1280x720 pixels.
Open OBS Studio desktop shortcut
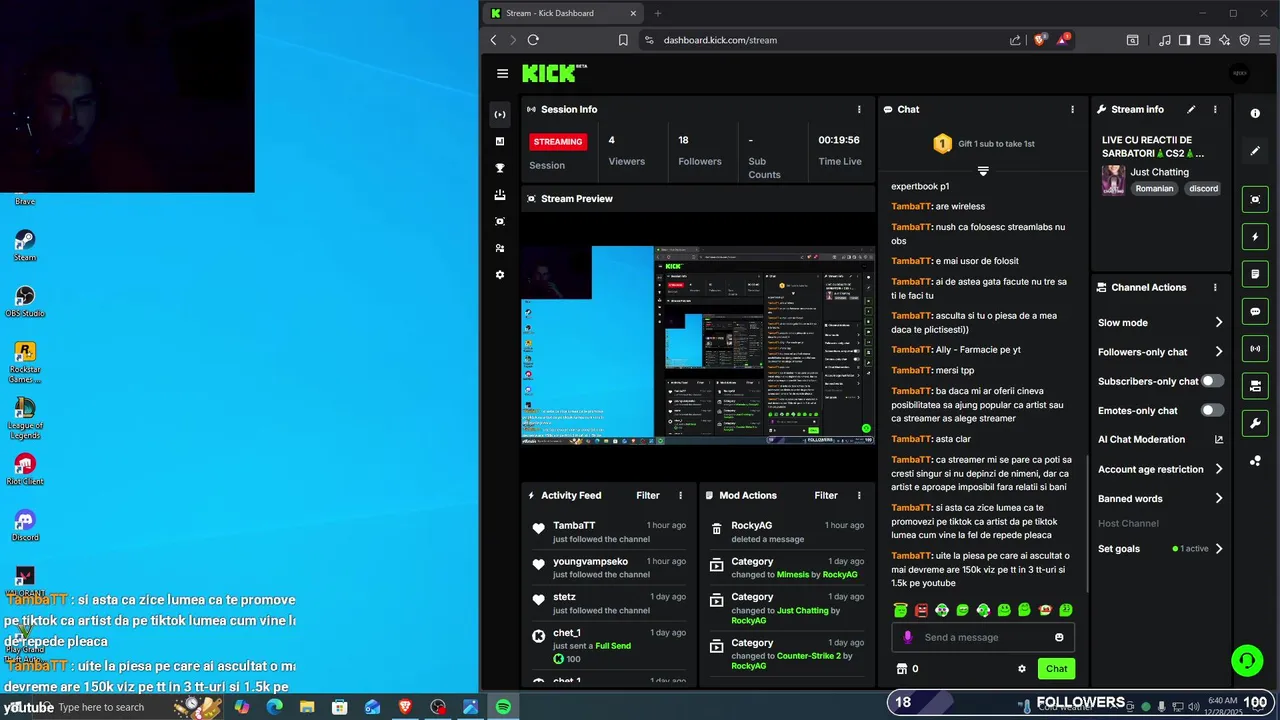point(25,302)
